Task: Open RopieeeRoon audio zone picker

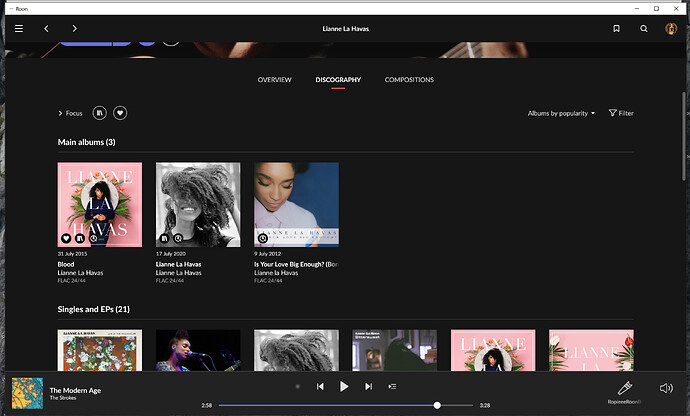Action: coord(624,392)
